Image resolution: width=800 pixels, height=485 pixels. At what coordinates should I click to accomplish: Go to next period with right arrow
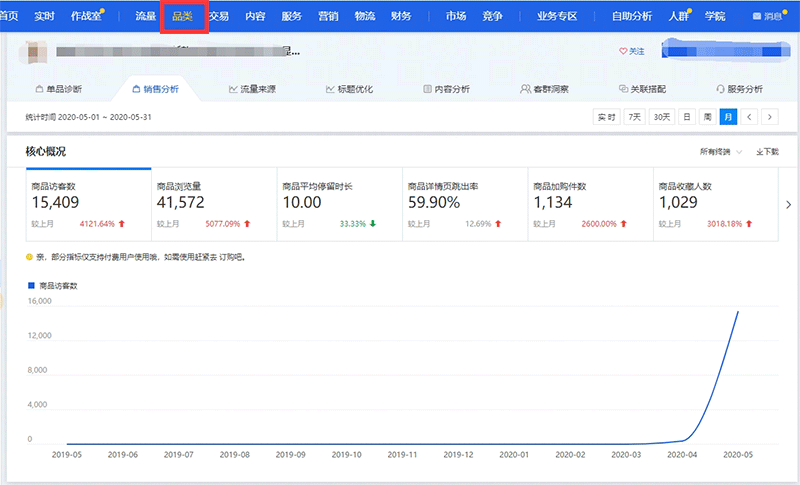click(x=770, y=117)
